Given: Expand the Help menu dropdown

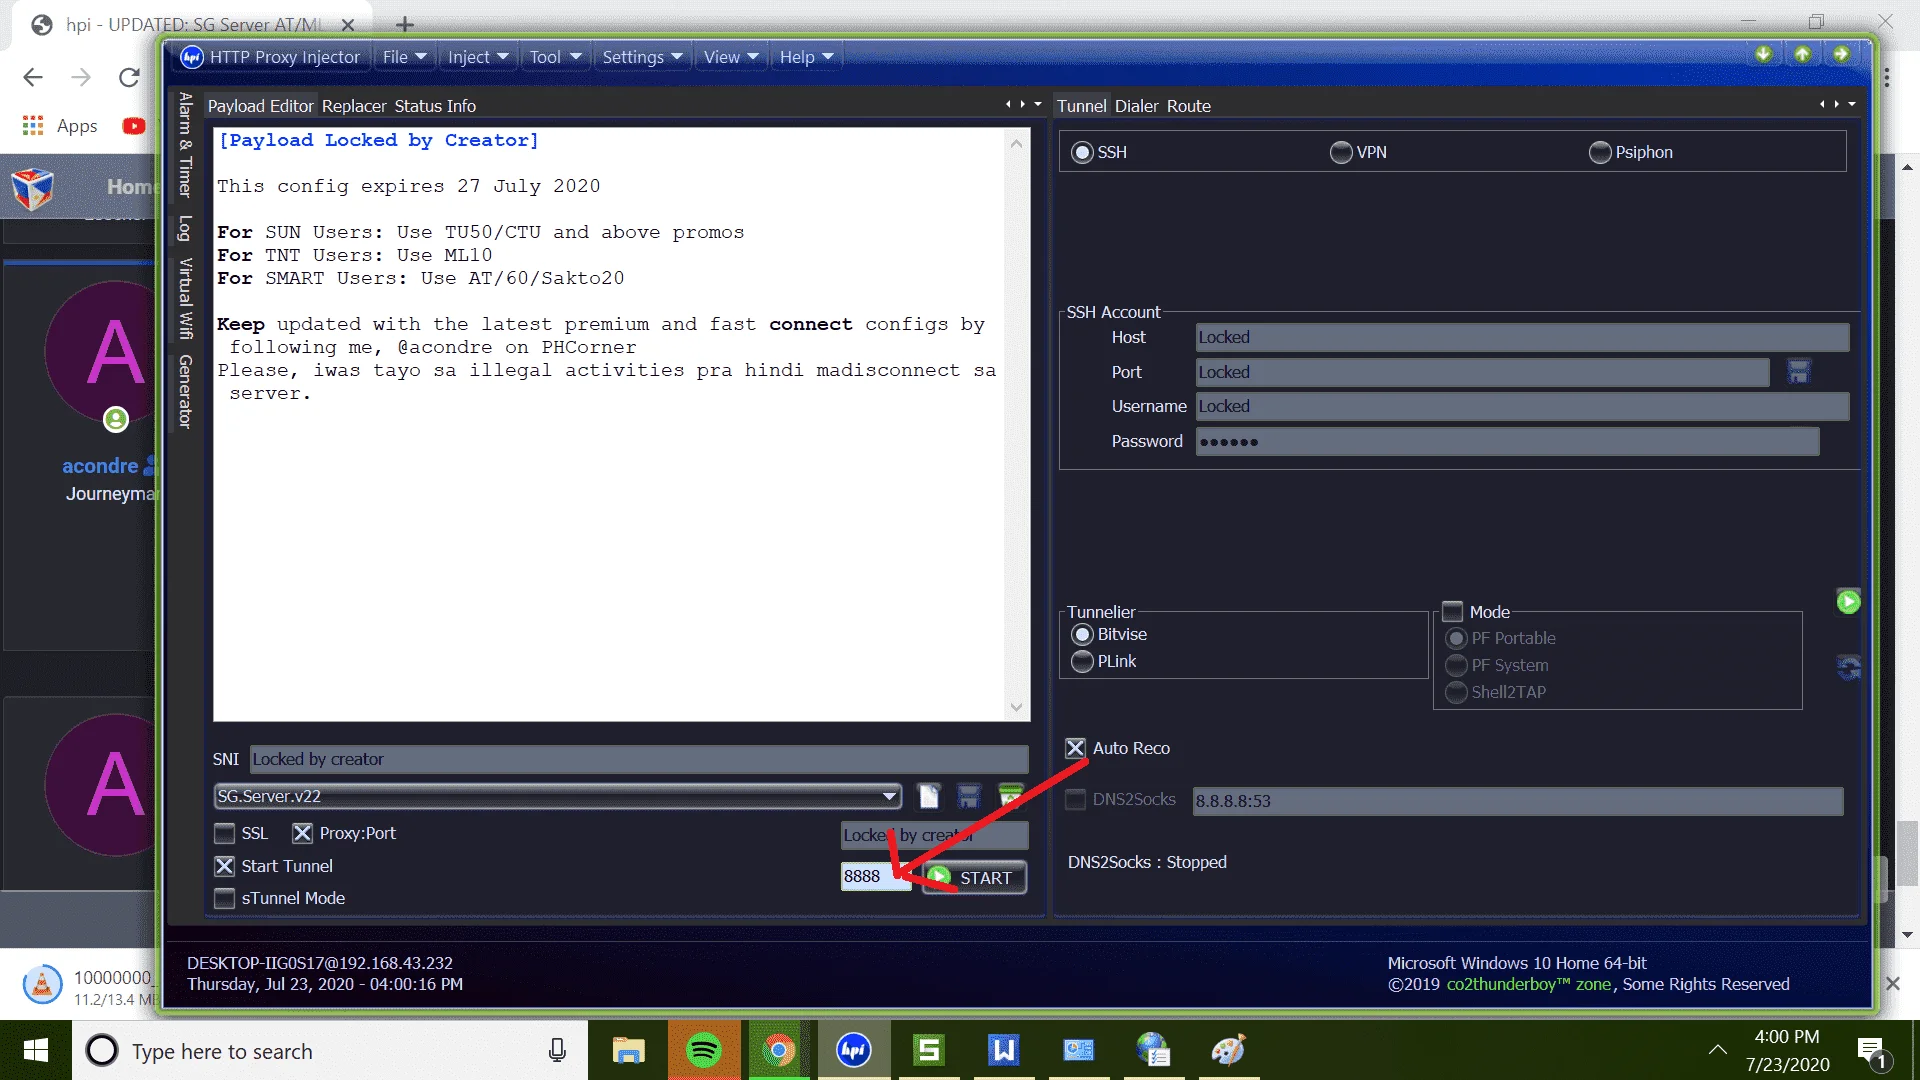Looking at the screenshot, I should point(806,57).
